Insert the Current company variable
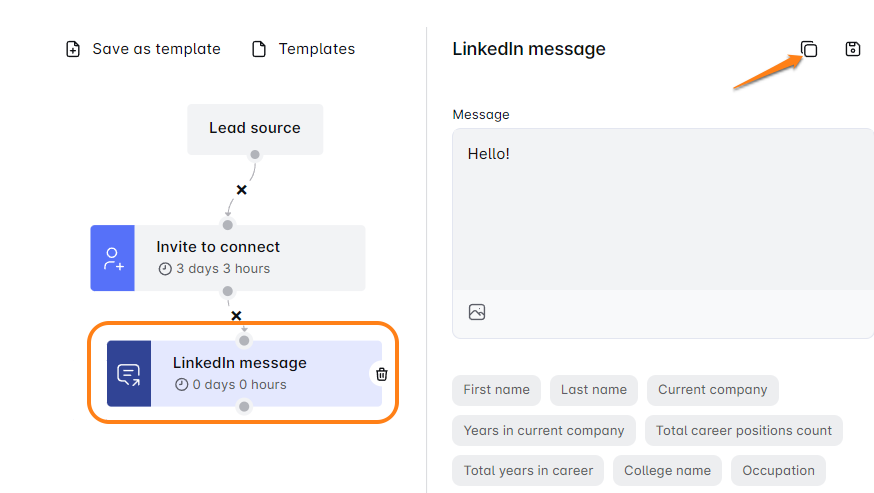The image size is (874, 493). pyautogui.click(x=712, y=390)
